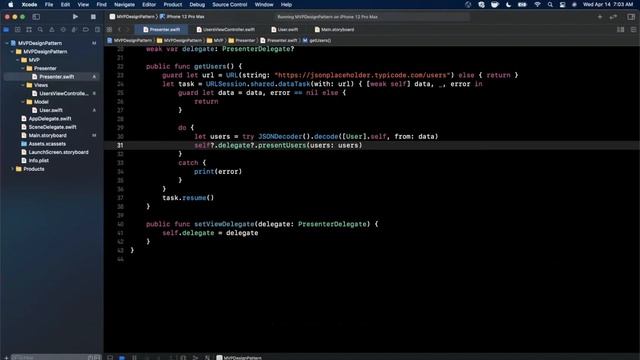This screenshot has width=640, height=360.
Task: Click the Spotlight search icon in menu bar
Action: (x=550, y=4)
